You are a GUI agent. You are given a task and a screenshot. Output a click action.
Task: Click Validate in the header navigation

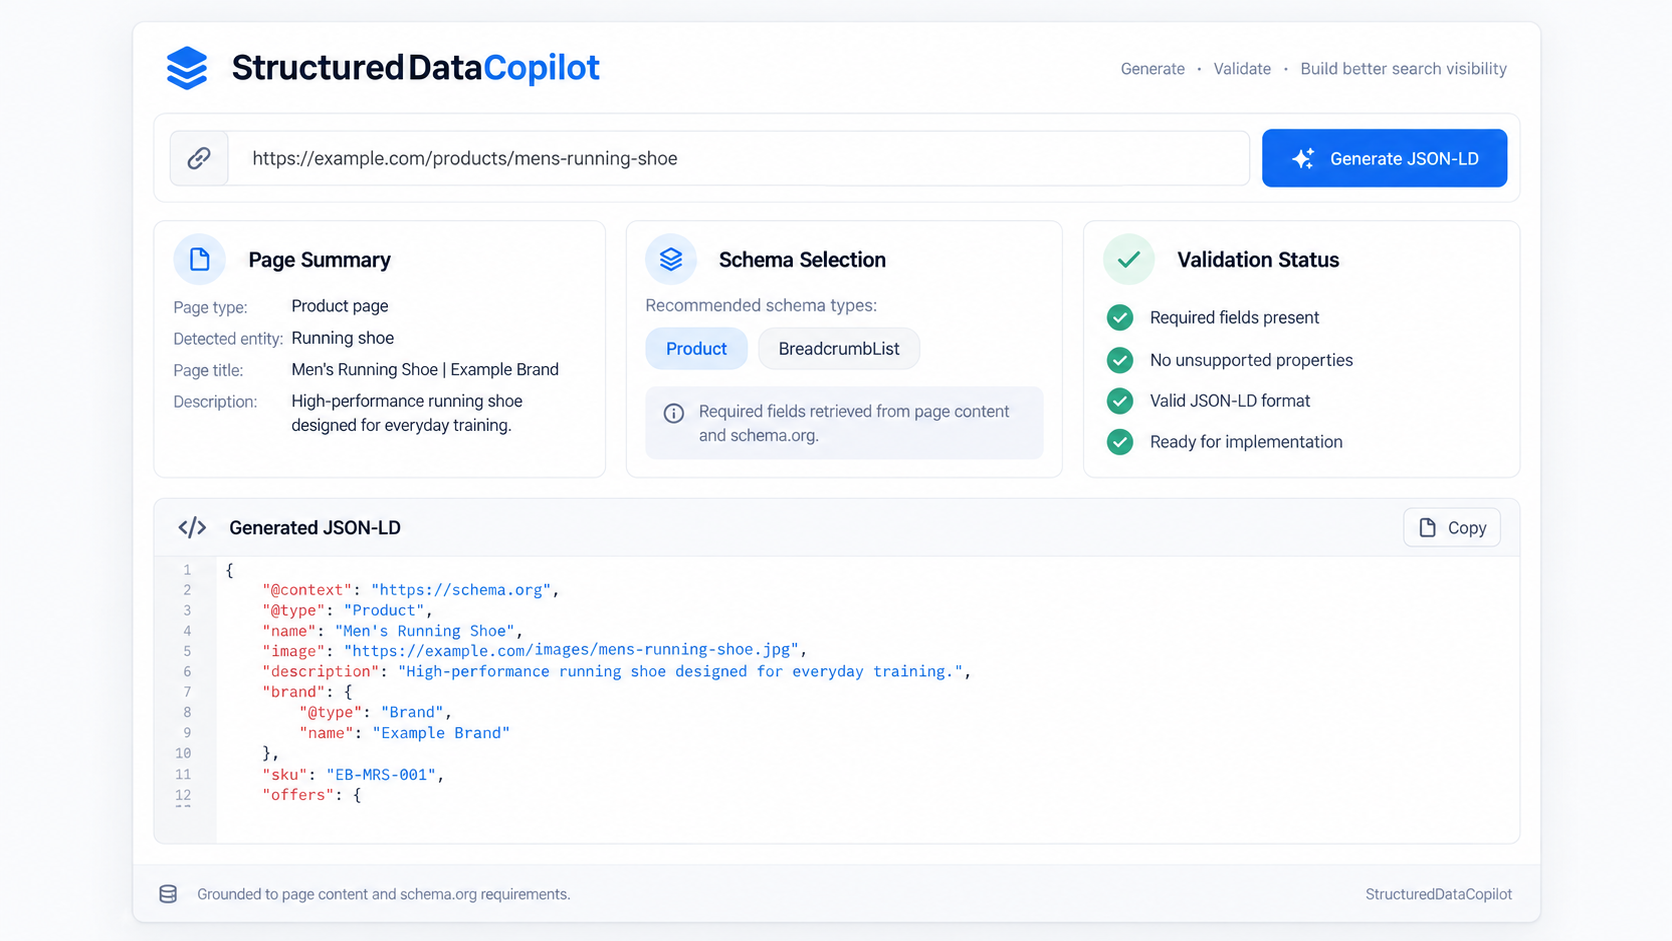point(1242,69)
